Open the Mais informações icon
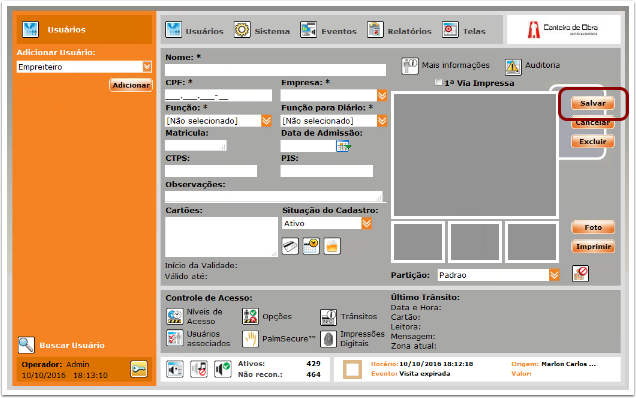Image resolution: width=636 pixels, height=398 pixels. (410, 66)
